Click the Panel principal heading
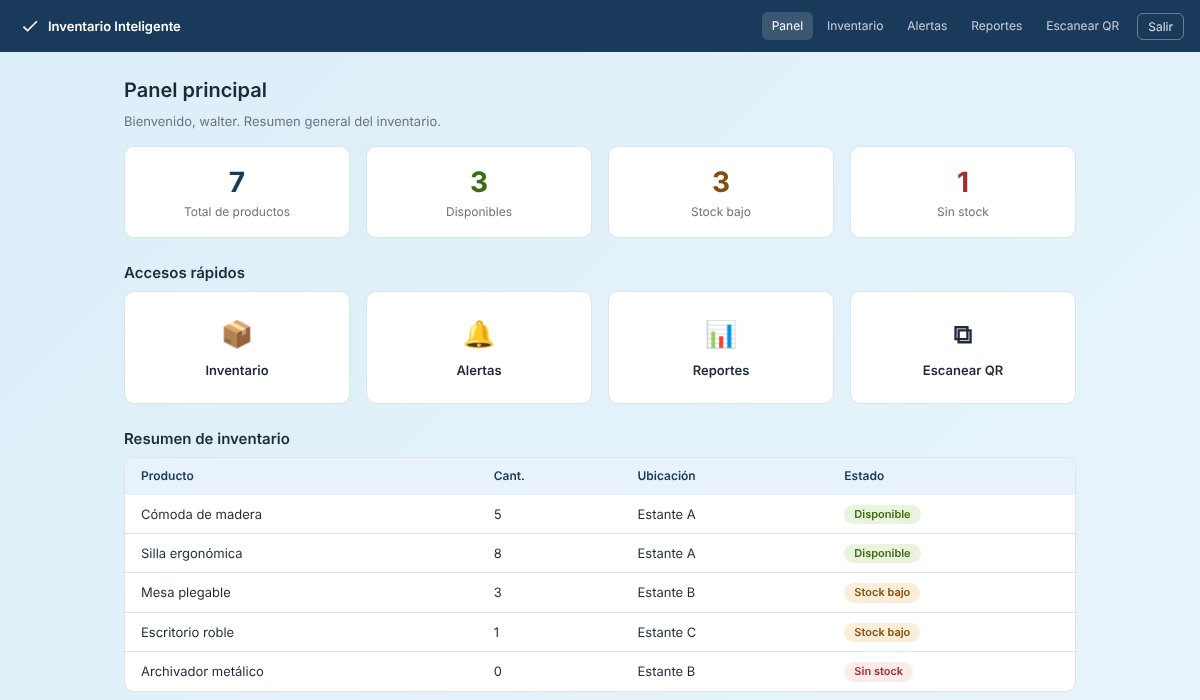1200x700 pixels. (x=195, y=90)
